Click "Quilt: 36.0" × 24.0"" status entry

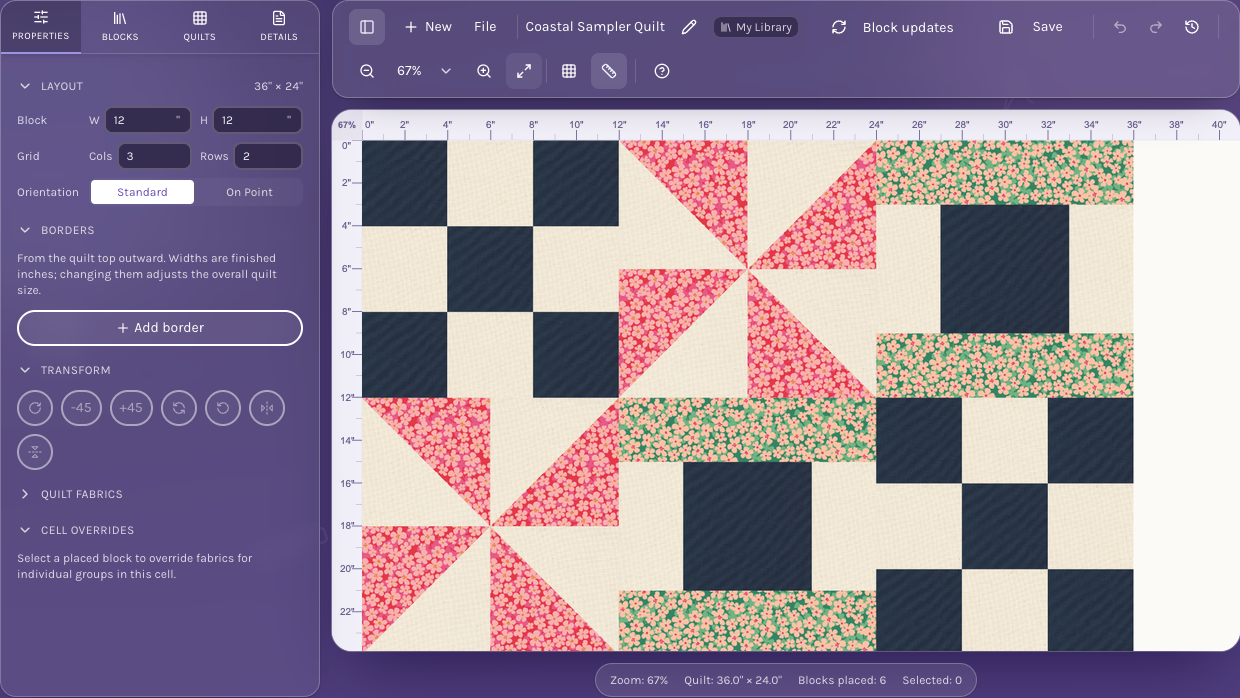[x=733, y=680]
